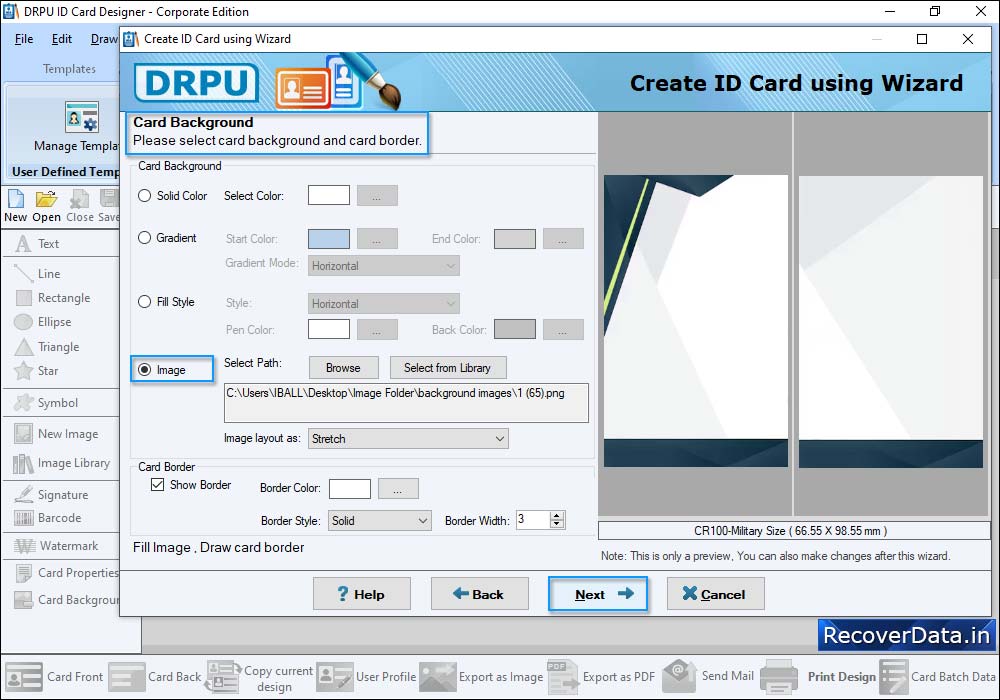This screenshot has height=700, width=1000.
Task: Open Solid Color picker ellipsis button
Action: 377,196
